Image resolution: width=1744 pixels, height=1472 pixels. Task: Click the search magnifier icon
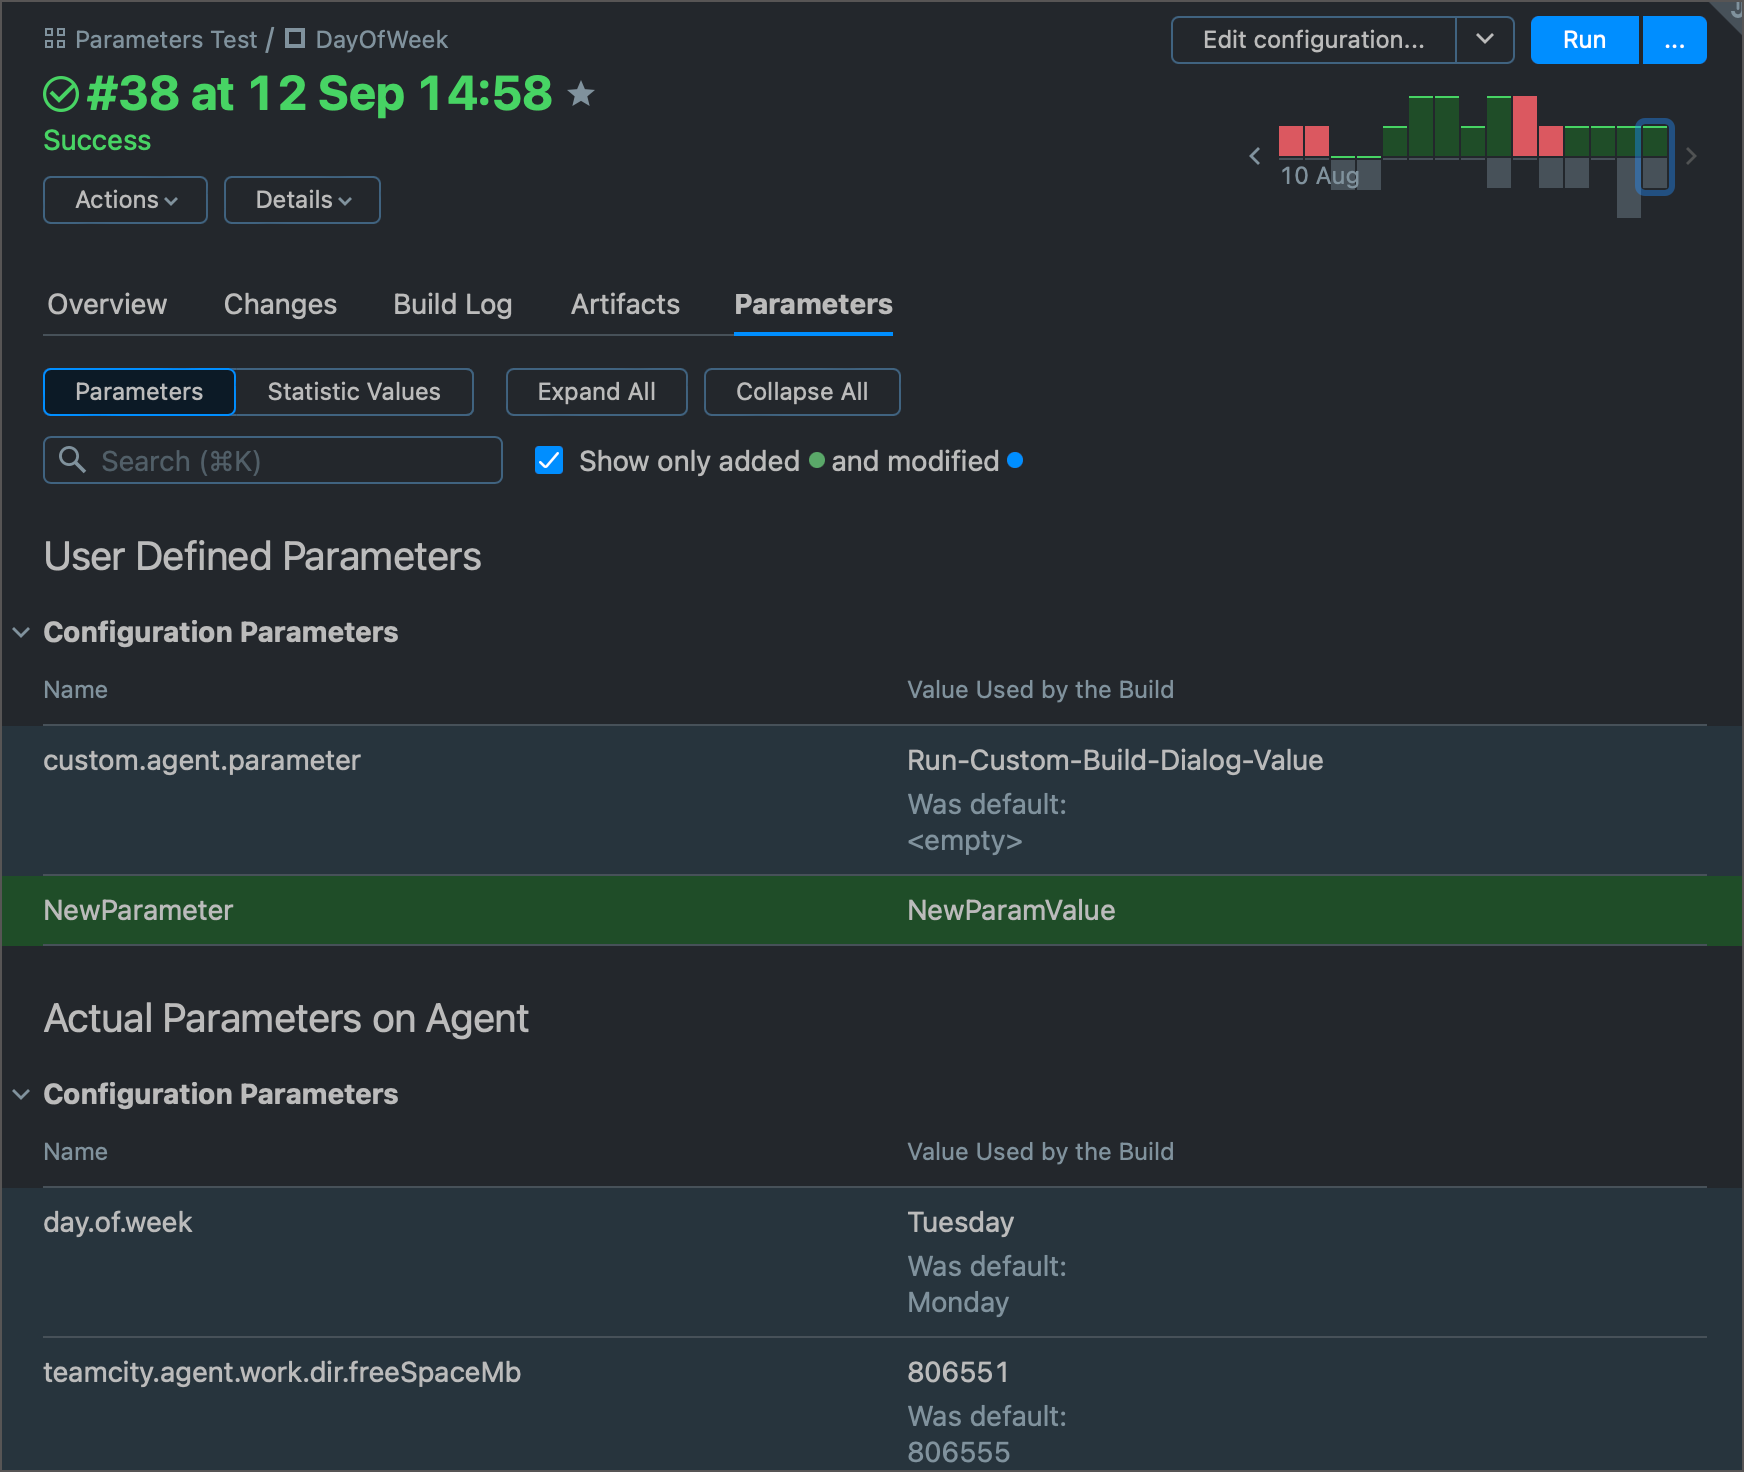tap(72, 460)
